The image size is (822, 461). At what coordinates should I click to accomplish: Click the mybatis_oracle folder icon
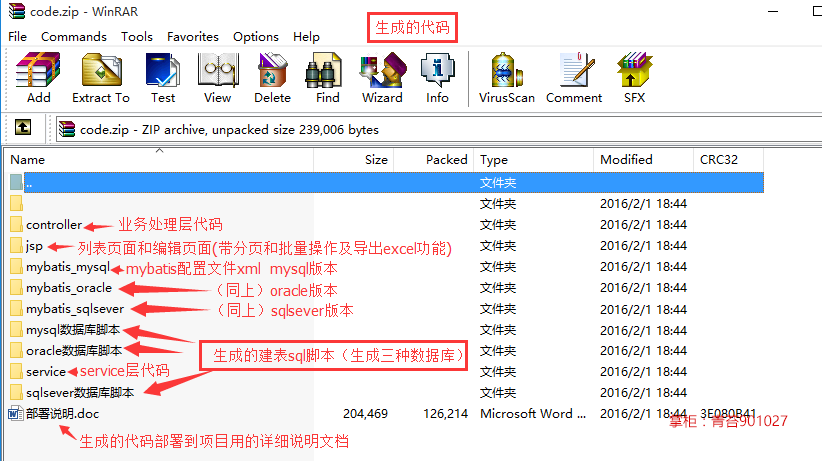[x=16, y=287]
